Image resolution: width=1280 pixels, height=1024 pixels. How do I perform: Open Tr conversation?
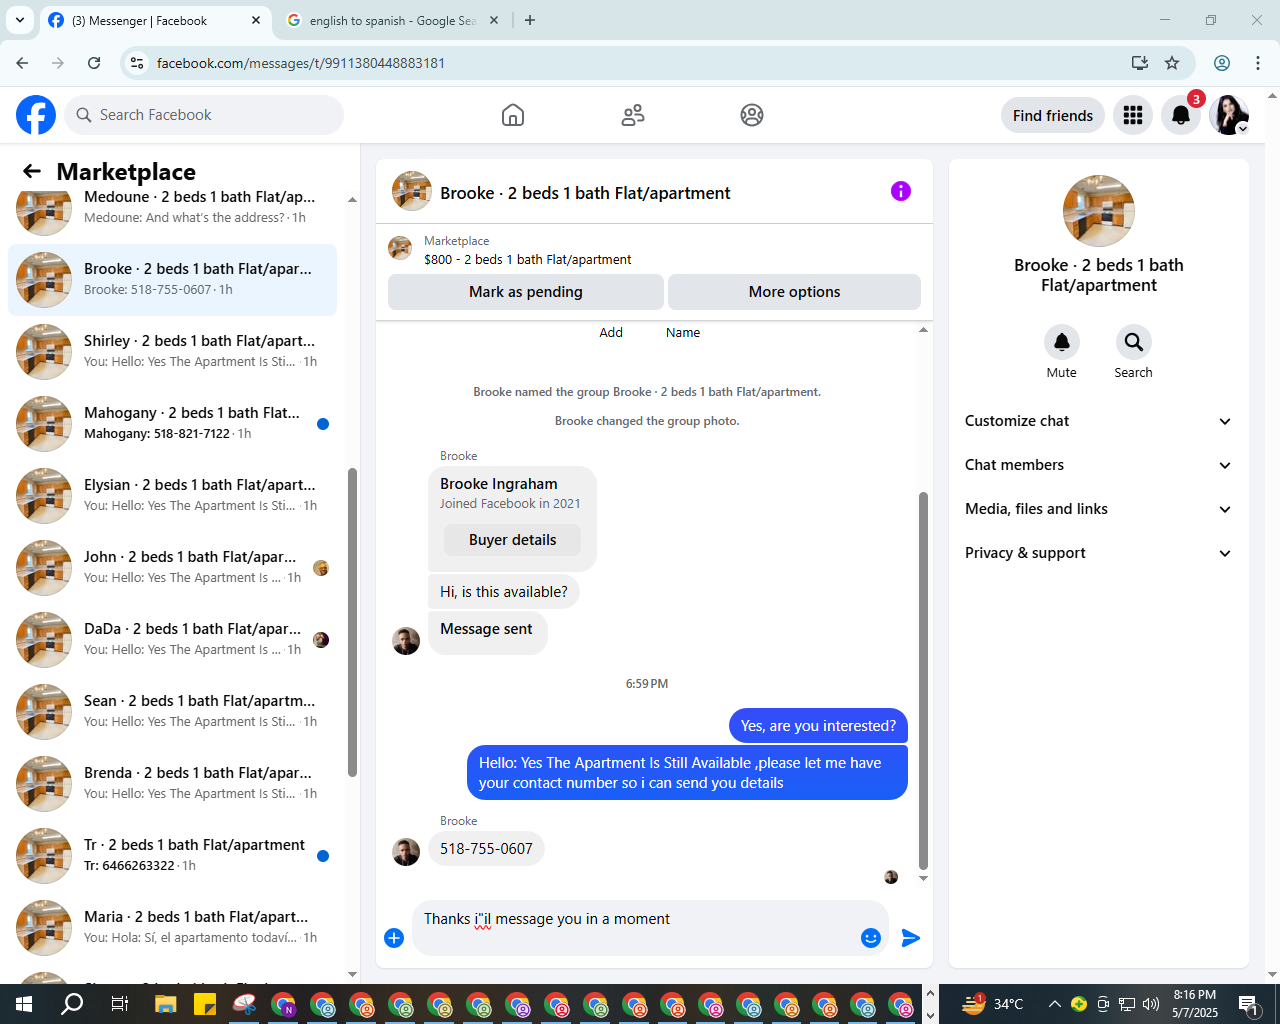coord(172,855)
